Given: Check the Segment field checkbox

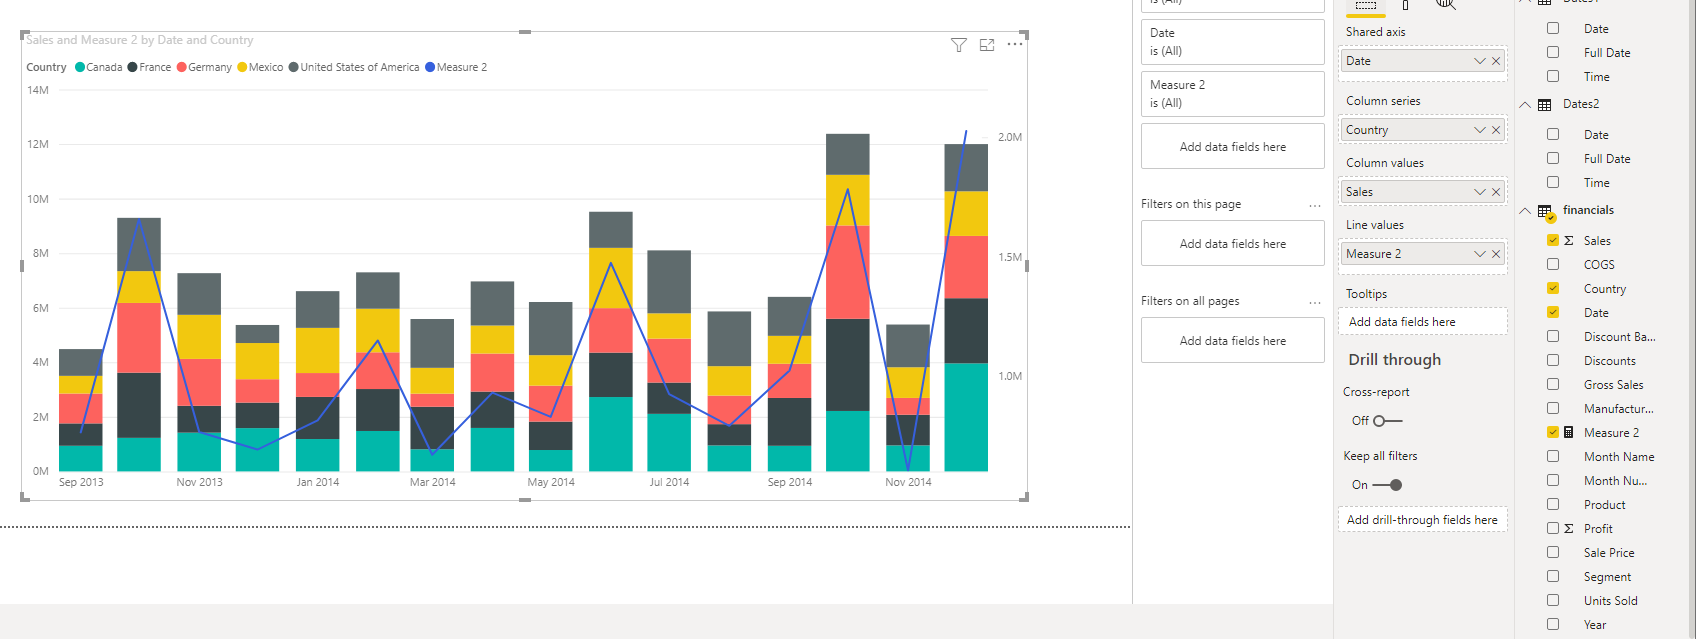Looking at the screenshot, I should click(x=1553, y=576).
